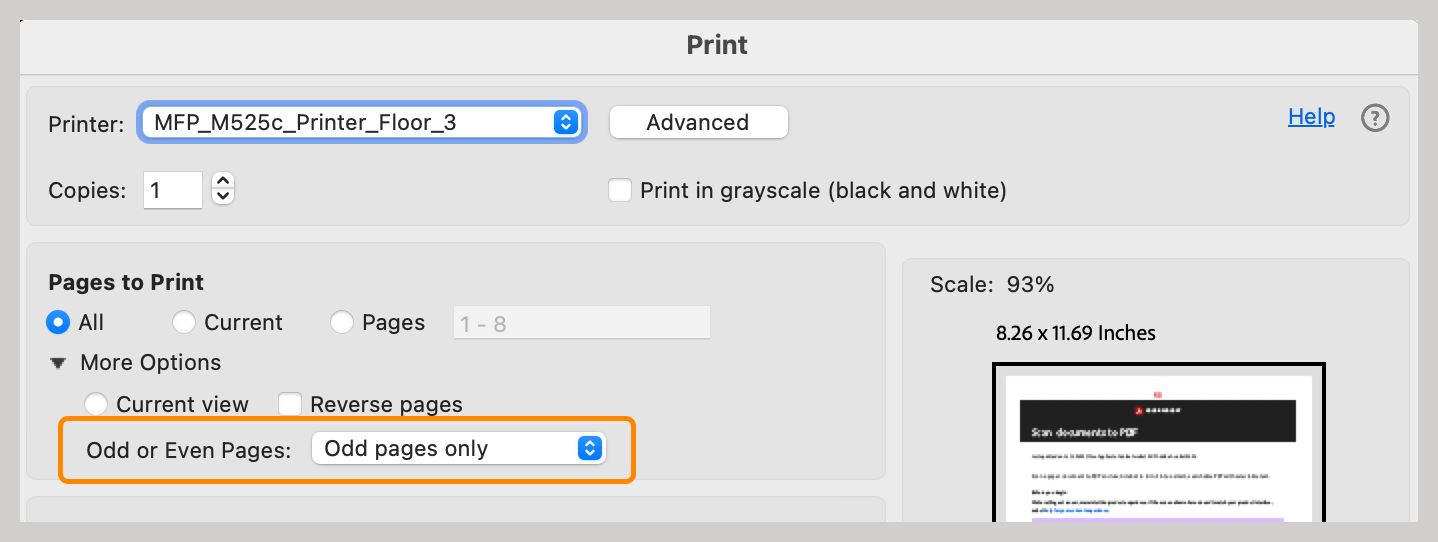Viewport: 1438px width, 542px height.
Task: Open the Odd or Even Pages dropdown
Action: (x=458, y=449)
